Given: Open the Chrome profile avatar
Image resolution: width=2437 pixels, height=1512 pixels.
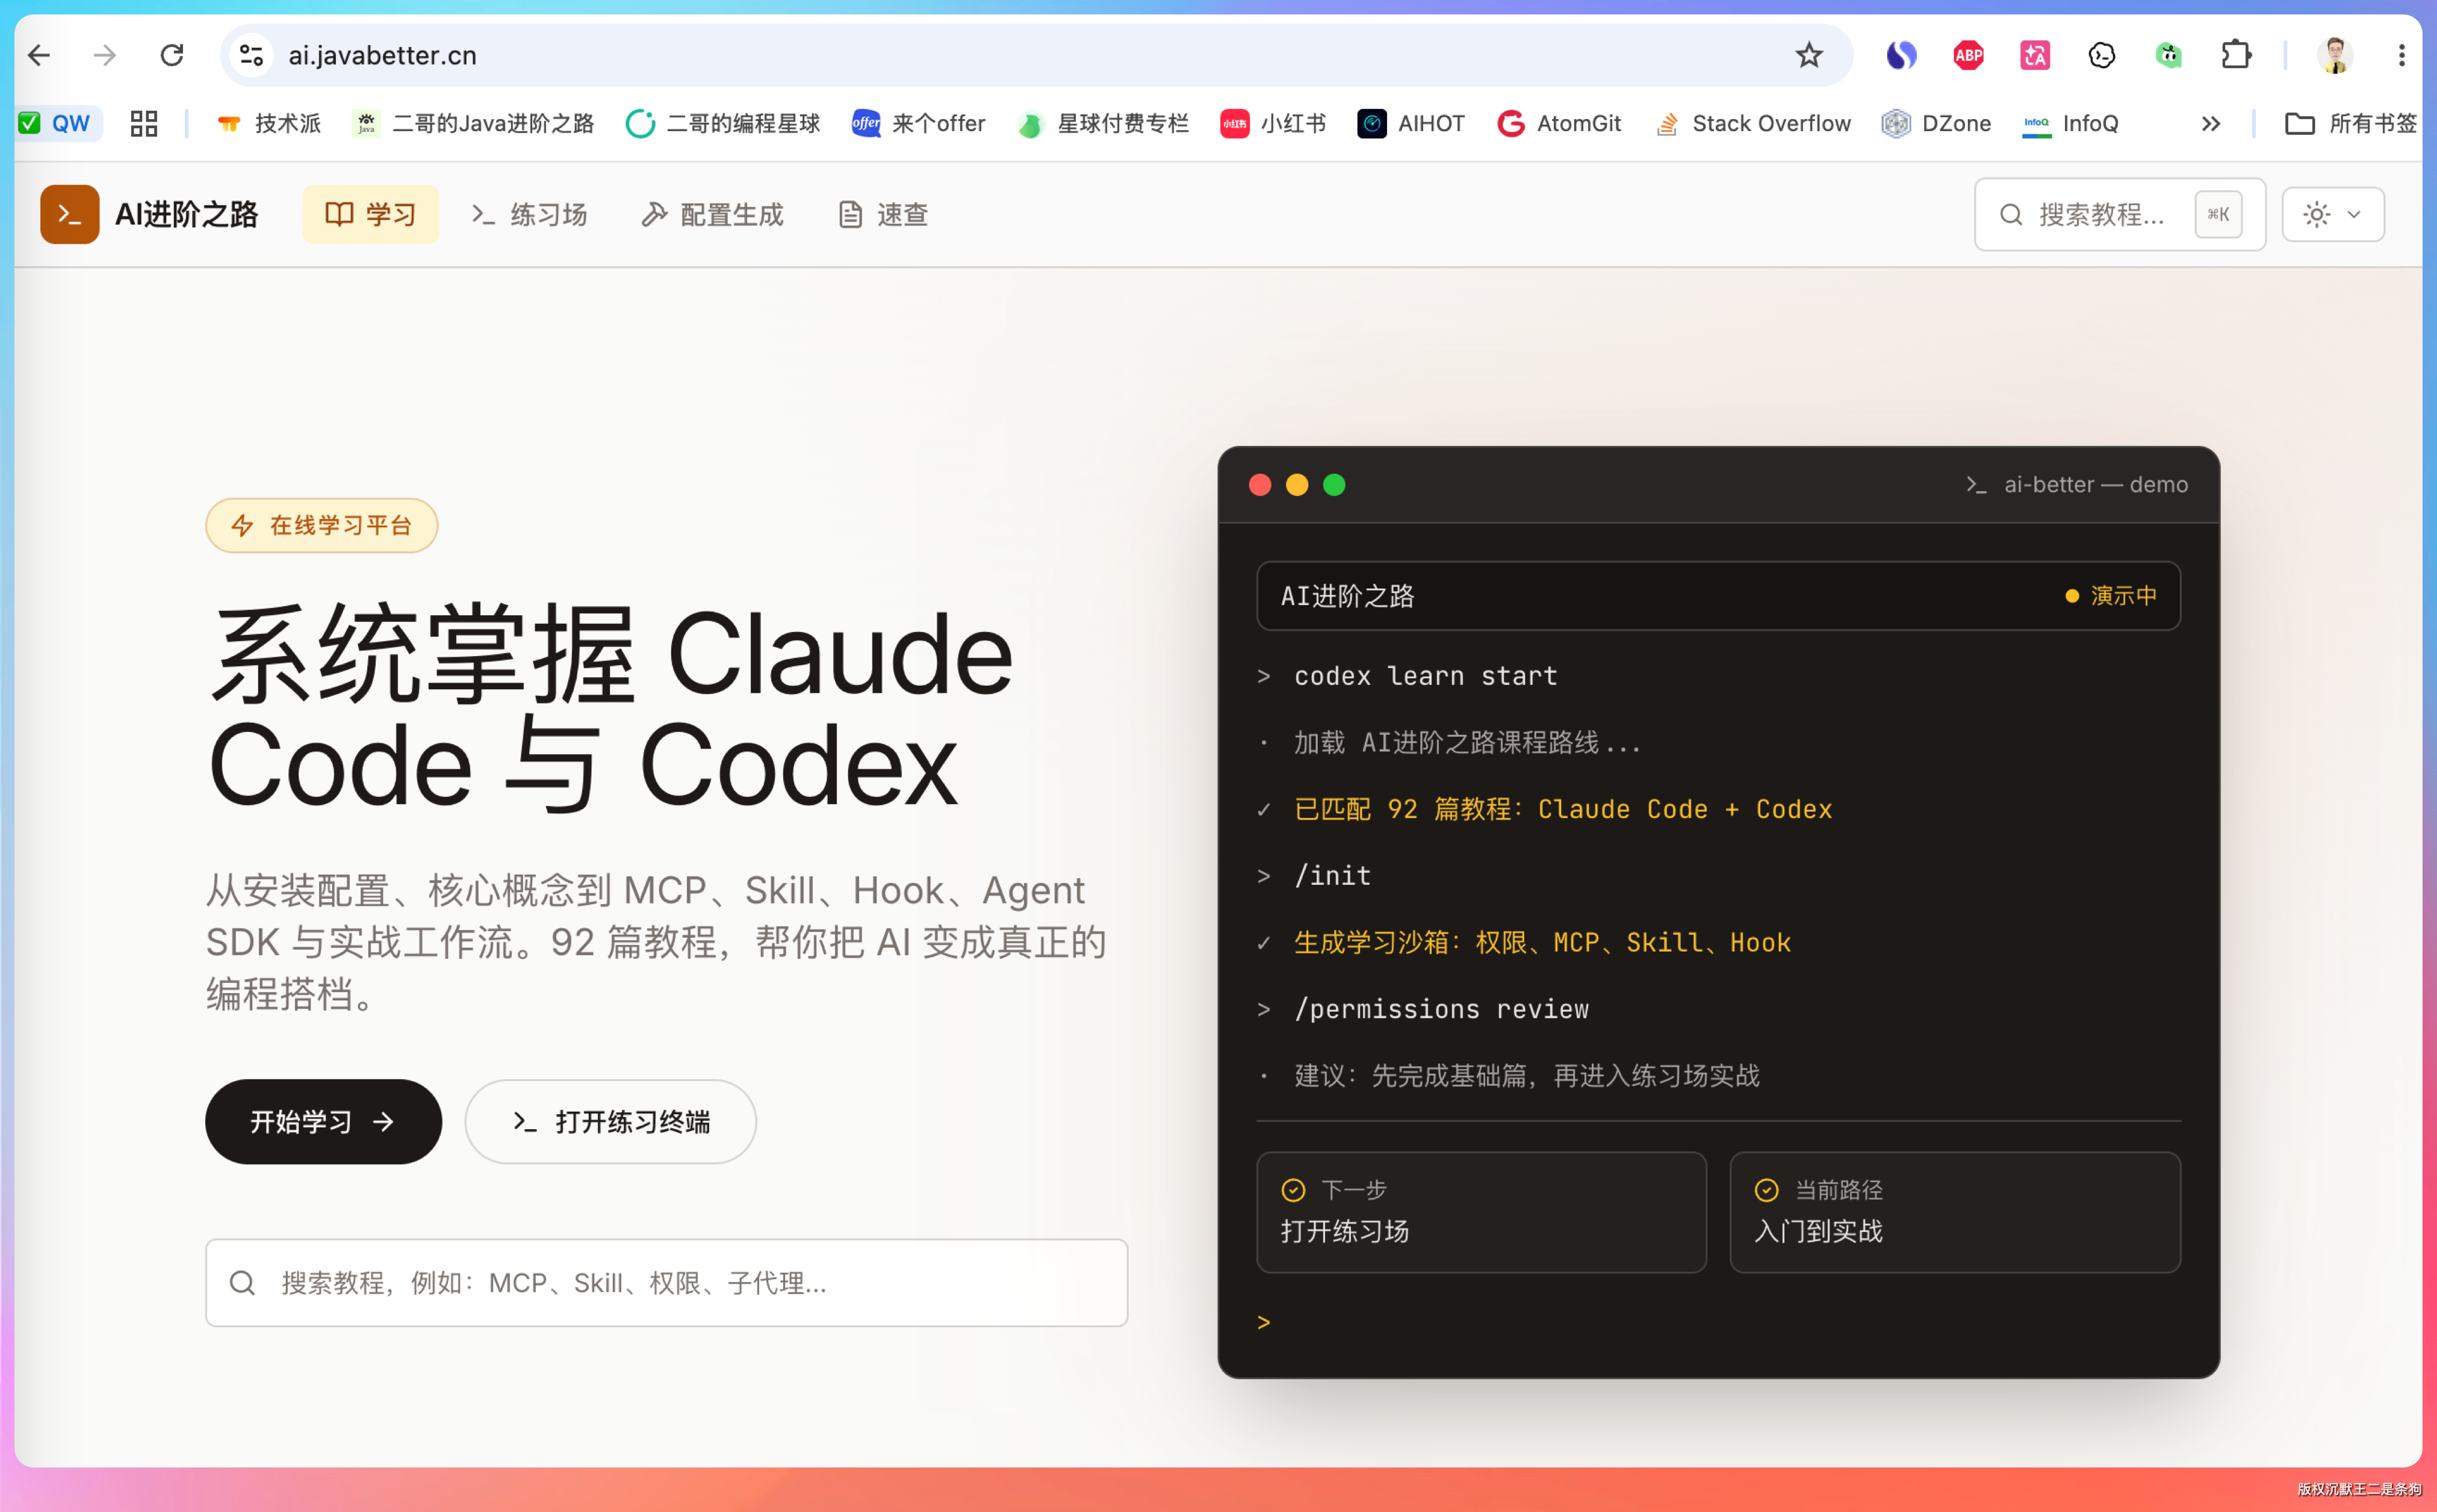Looking at the screenshot, I should coord(2334,55).
